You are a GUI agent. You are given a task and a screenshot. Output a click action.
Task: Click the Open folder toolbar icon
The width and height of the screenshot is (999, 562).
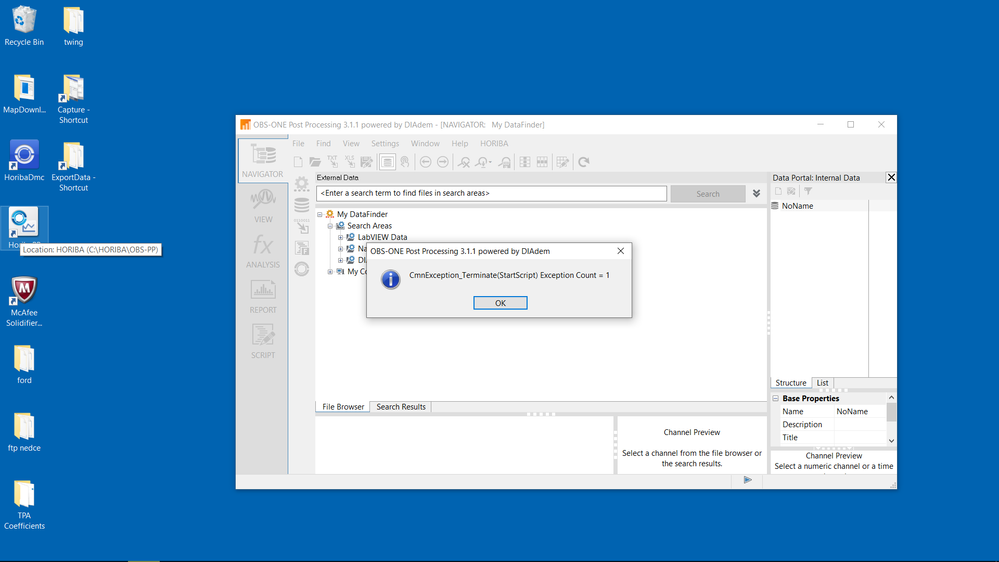315,162
